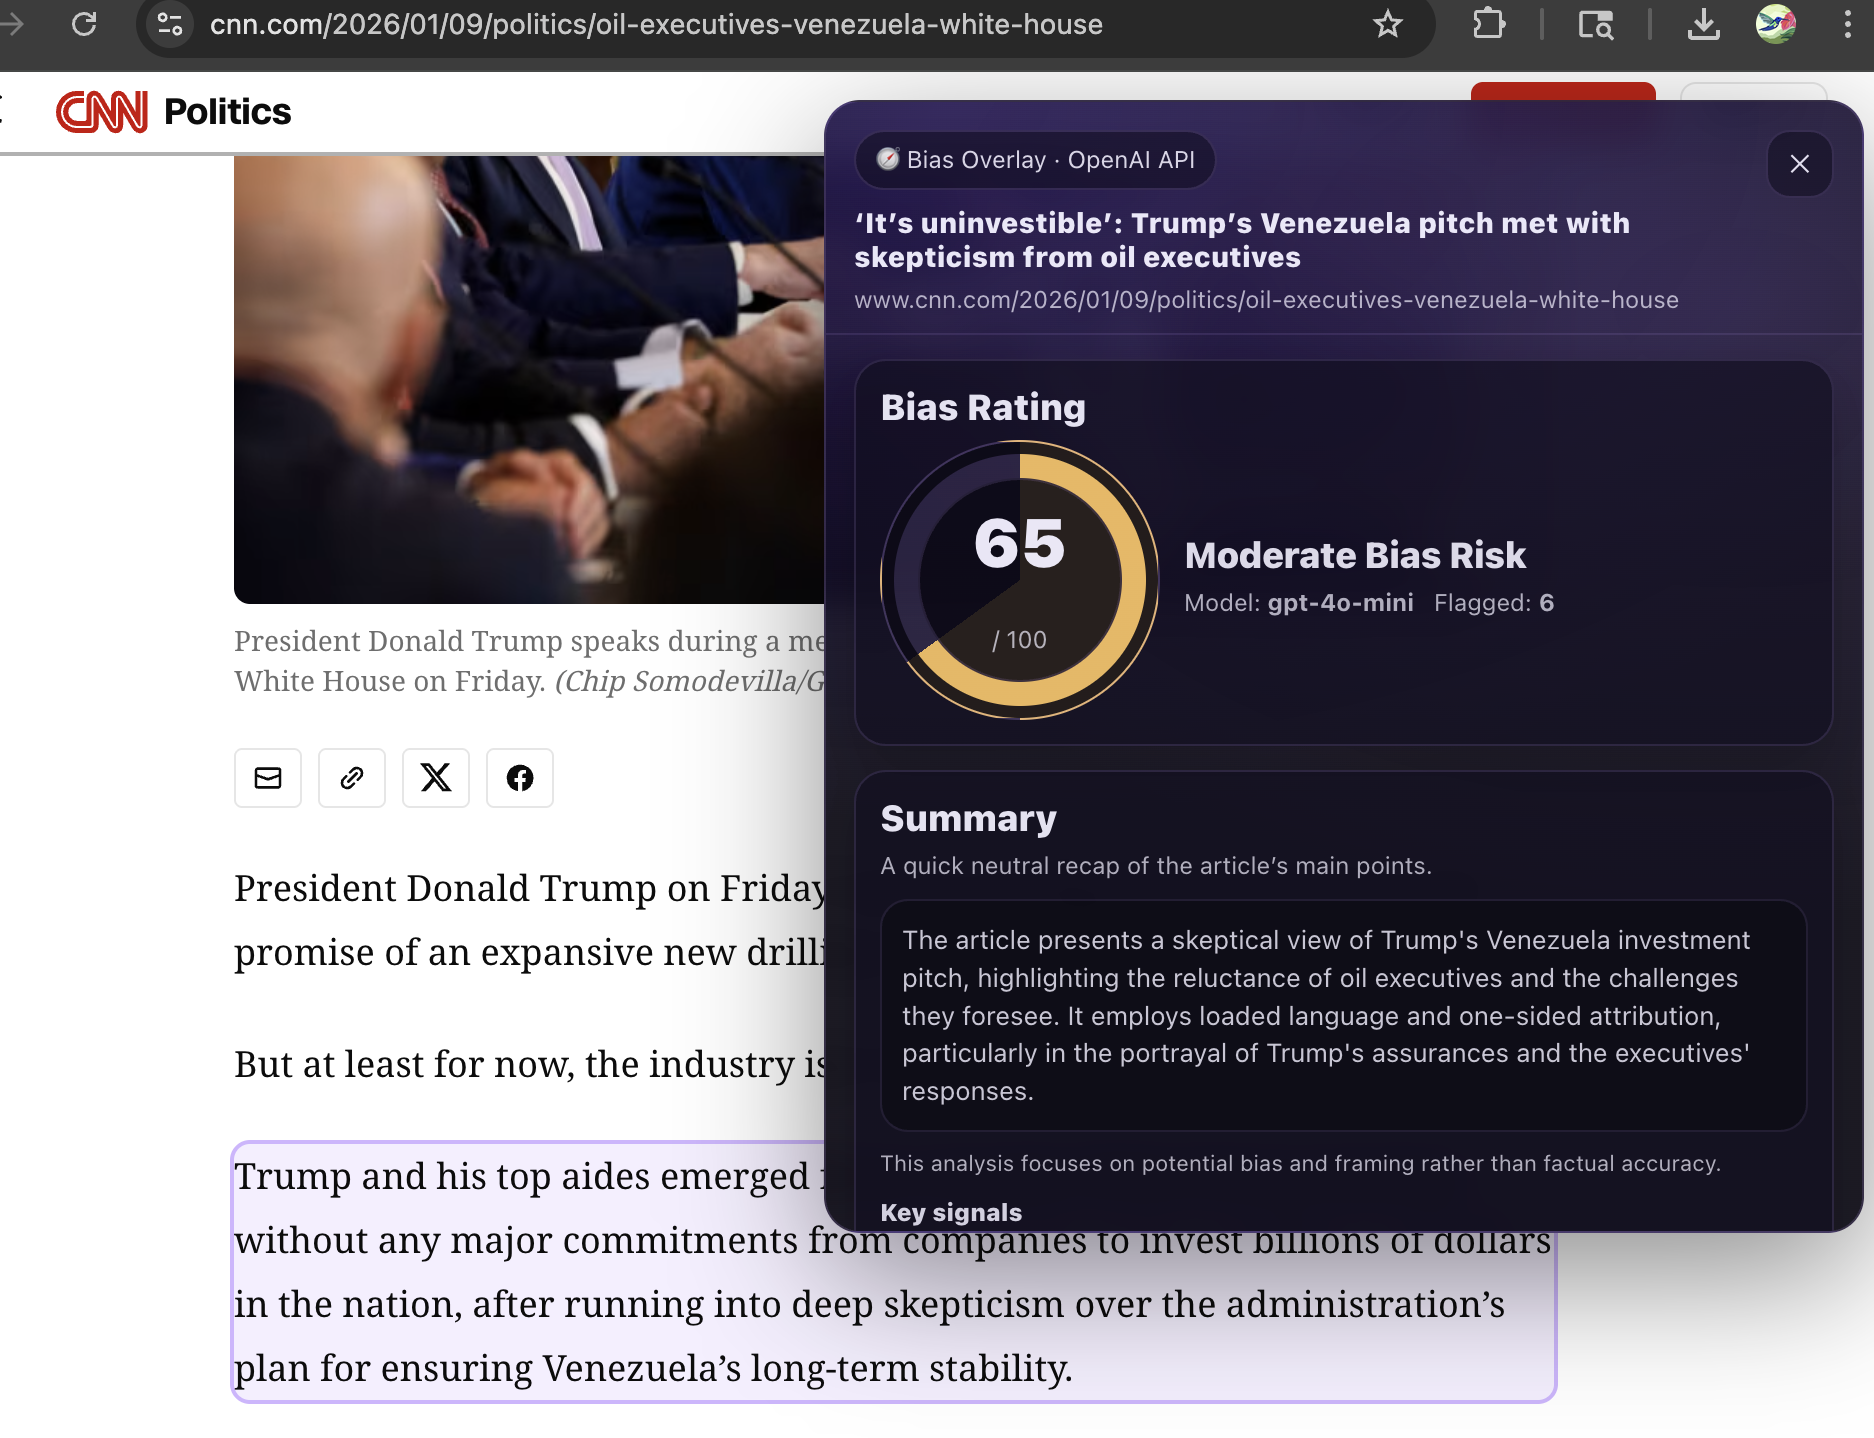The width and height of the screenshot is (1874, 1438).
Task: Share the article by email icon
Action: (x=268, y=778)
